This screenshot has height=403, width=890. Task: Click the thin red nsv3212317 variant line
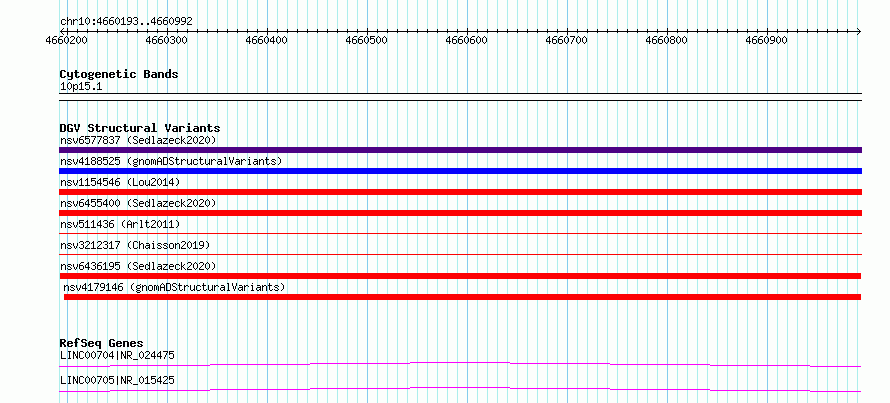[460, 254]
